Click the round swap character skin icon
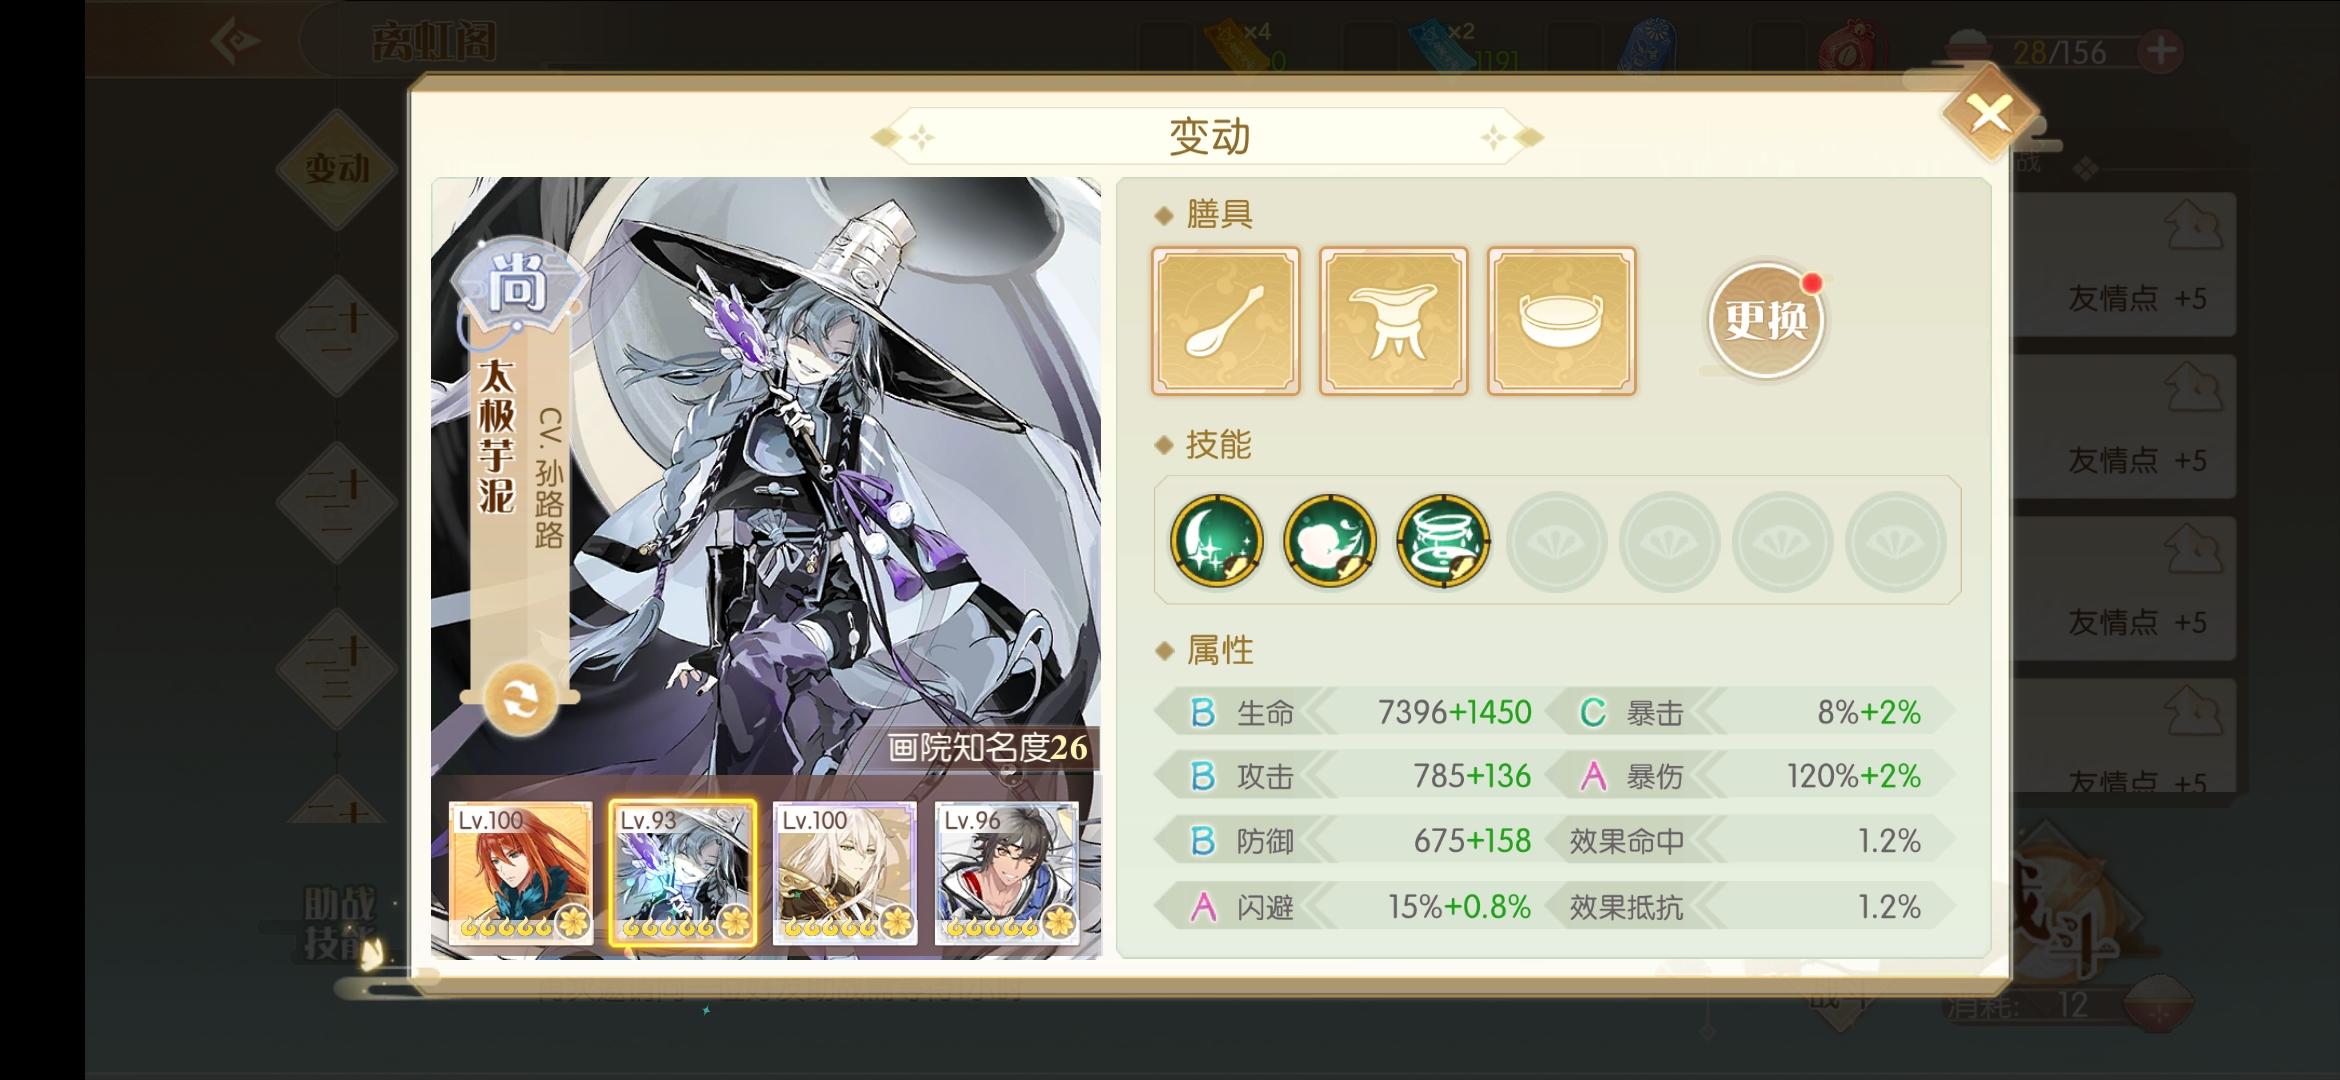 click(520, 699)
